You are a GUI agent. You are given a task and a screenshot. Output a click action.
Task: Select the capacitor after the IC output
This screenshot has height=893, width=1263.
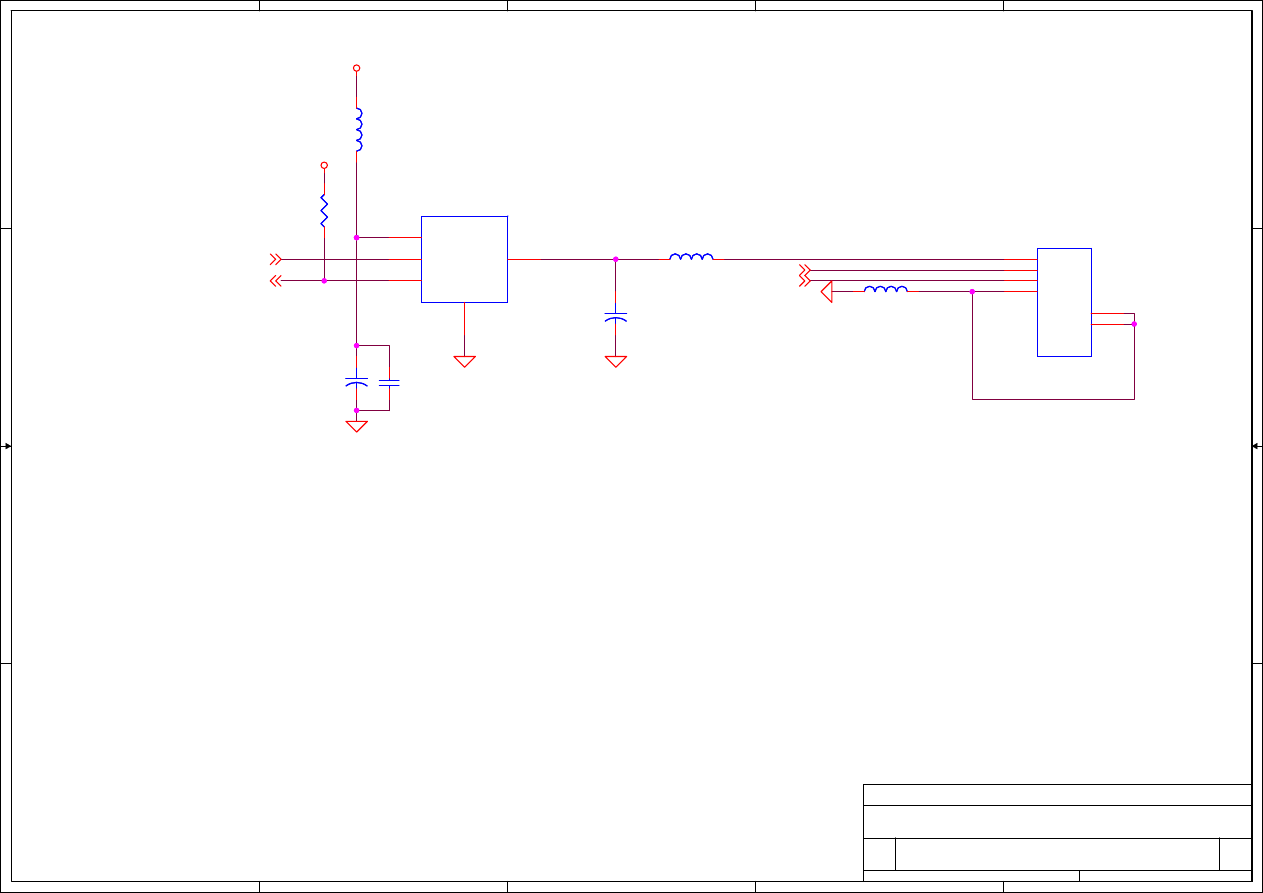[x=616, y=317]
